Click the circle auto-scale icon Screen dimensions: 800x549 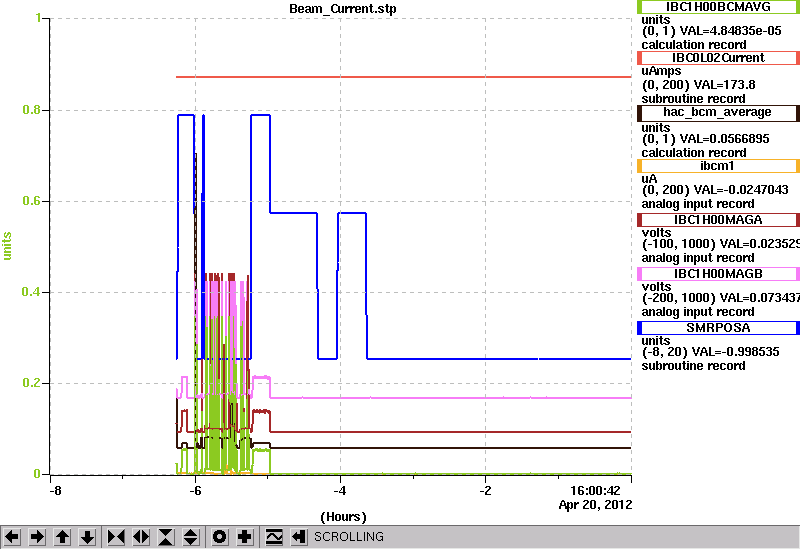pyautogui.click(x=219, y=537)
